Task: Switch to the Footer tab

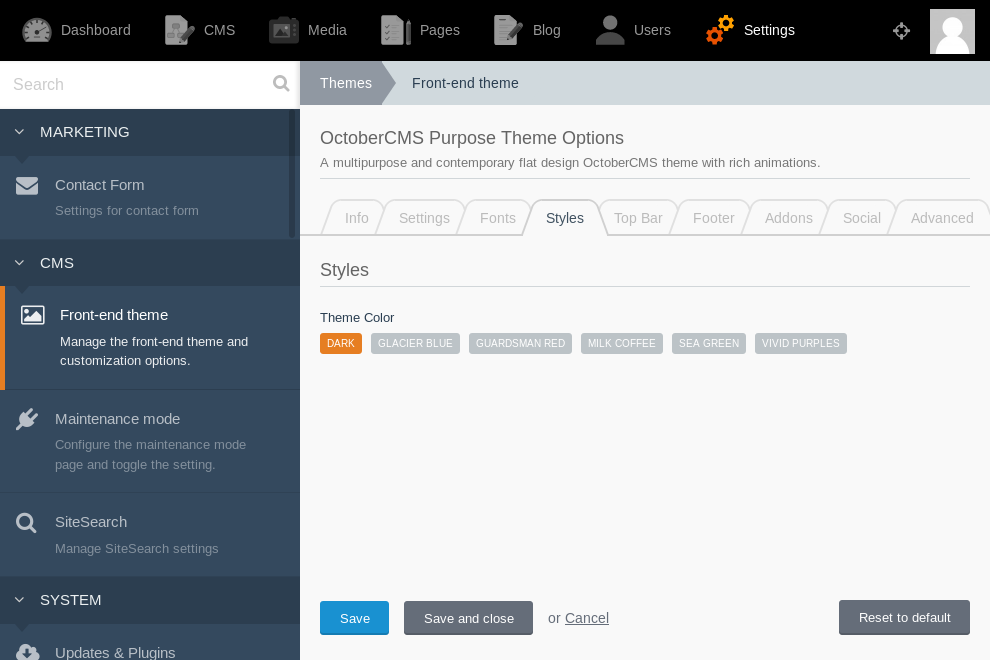Action: coord(713,218)
